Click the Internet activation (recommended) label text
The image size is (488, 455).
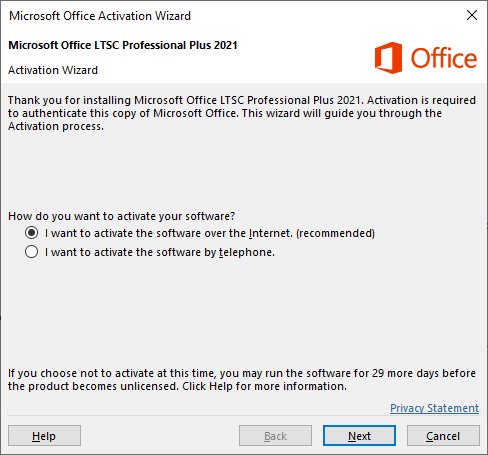tap(210, 233)
